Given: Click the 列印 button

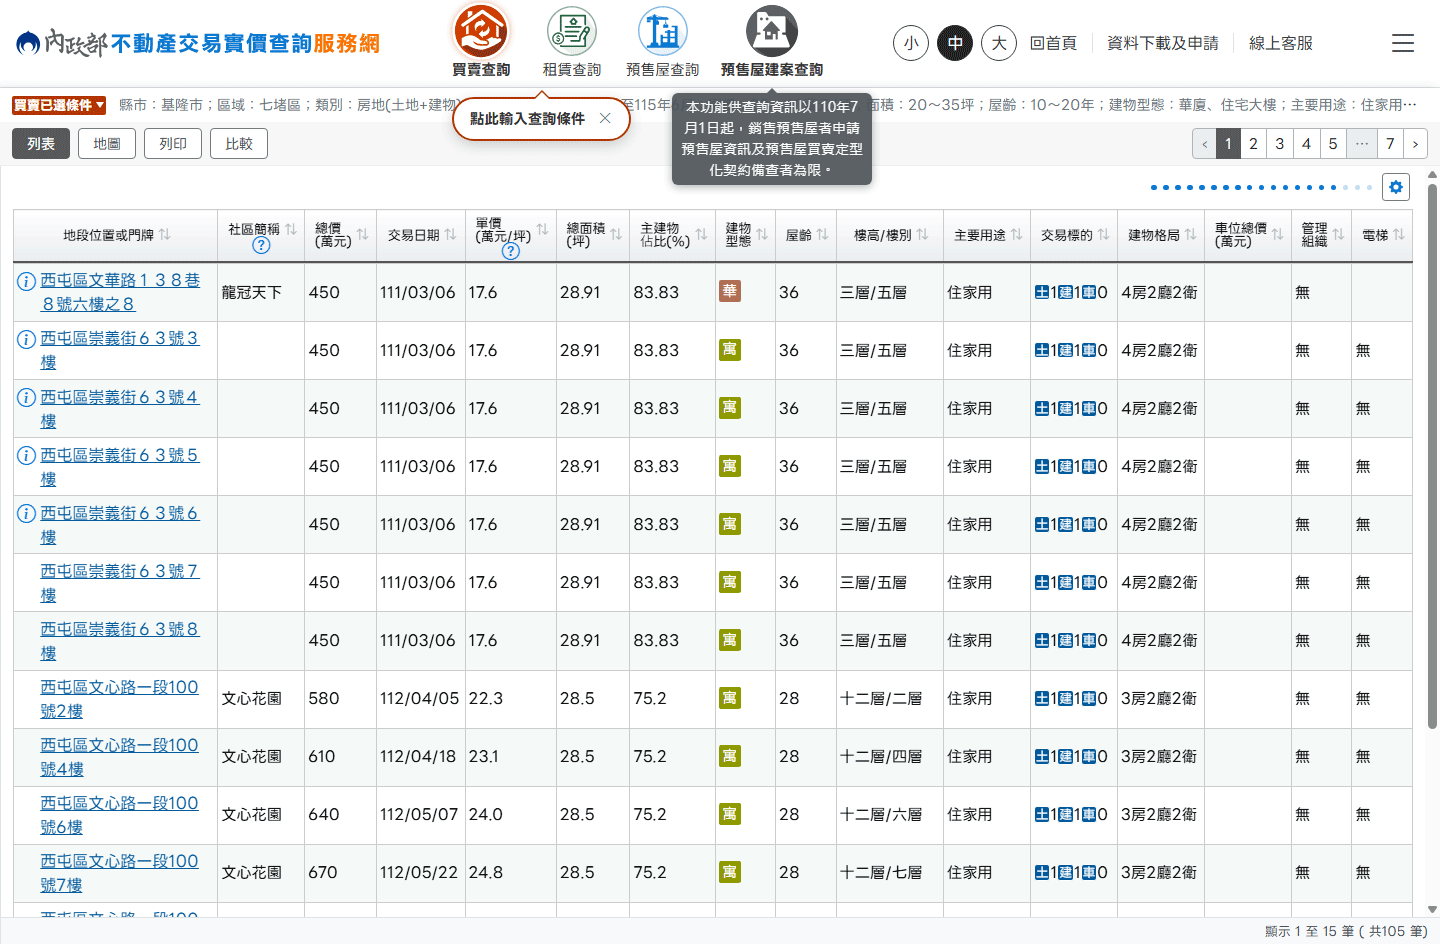Looking at the screenshot, I should click(x=173, y=144).
